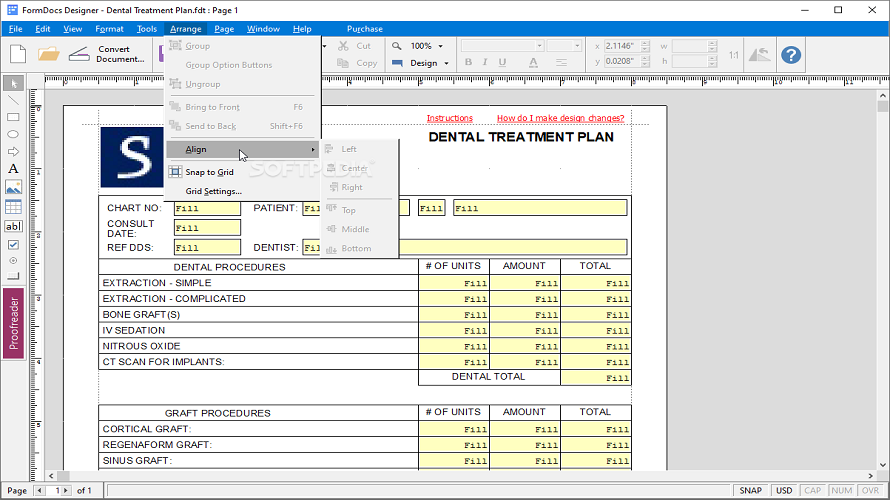Choose the text label 'A' tool

13,169
